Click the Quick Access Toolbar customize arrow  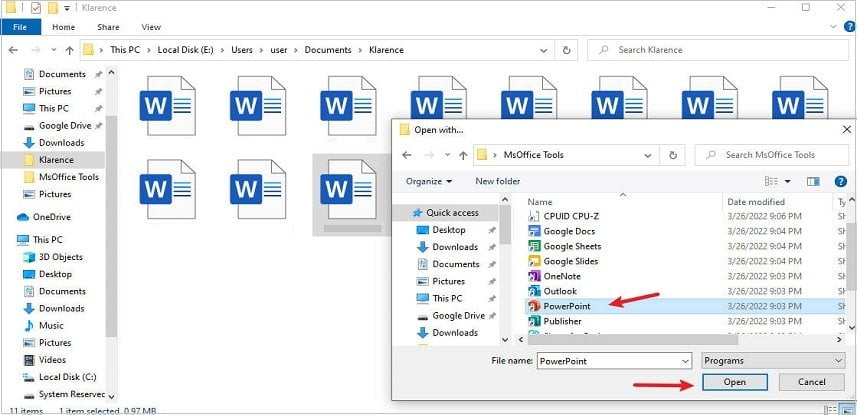pyautogui.click(x=67, y=8)
